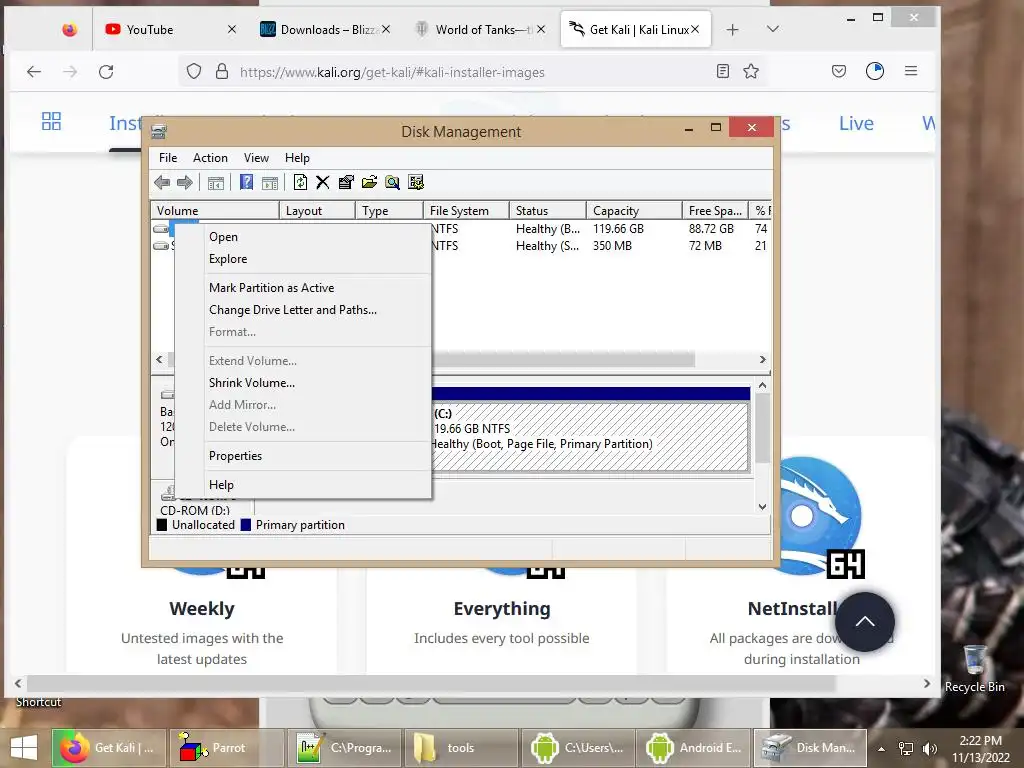Screen dimensions: 1024x768
Task: Bookmark page with the star icon
Action: tap(751, 71)
